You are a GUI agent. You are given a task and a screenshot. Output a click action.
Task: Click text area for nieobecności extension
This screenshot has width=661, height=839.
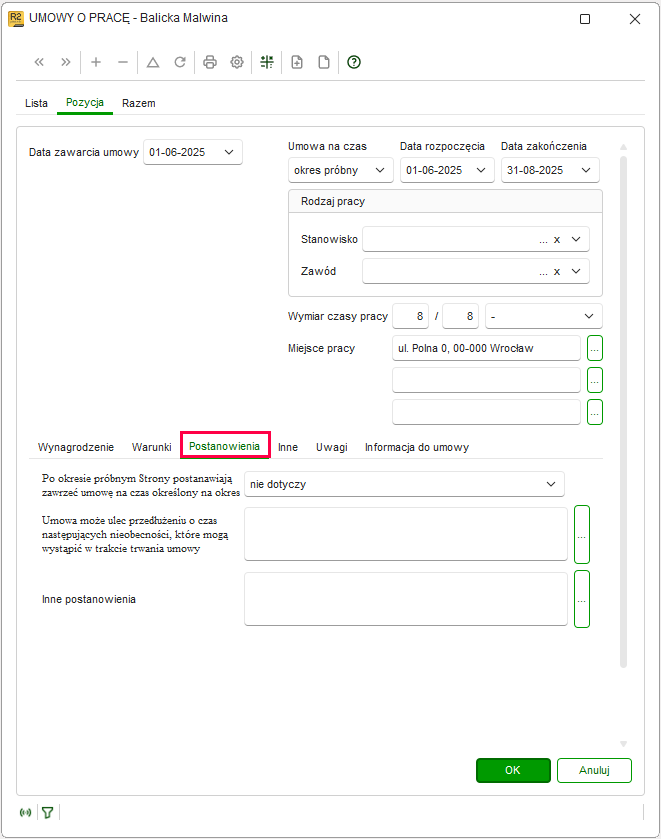click(406, 534)
